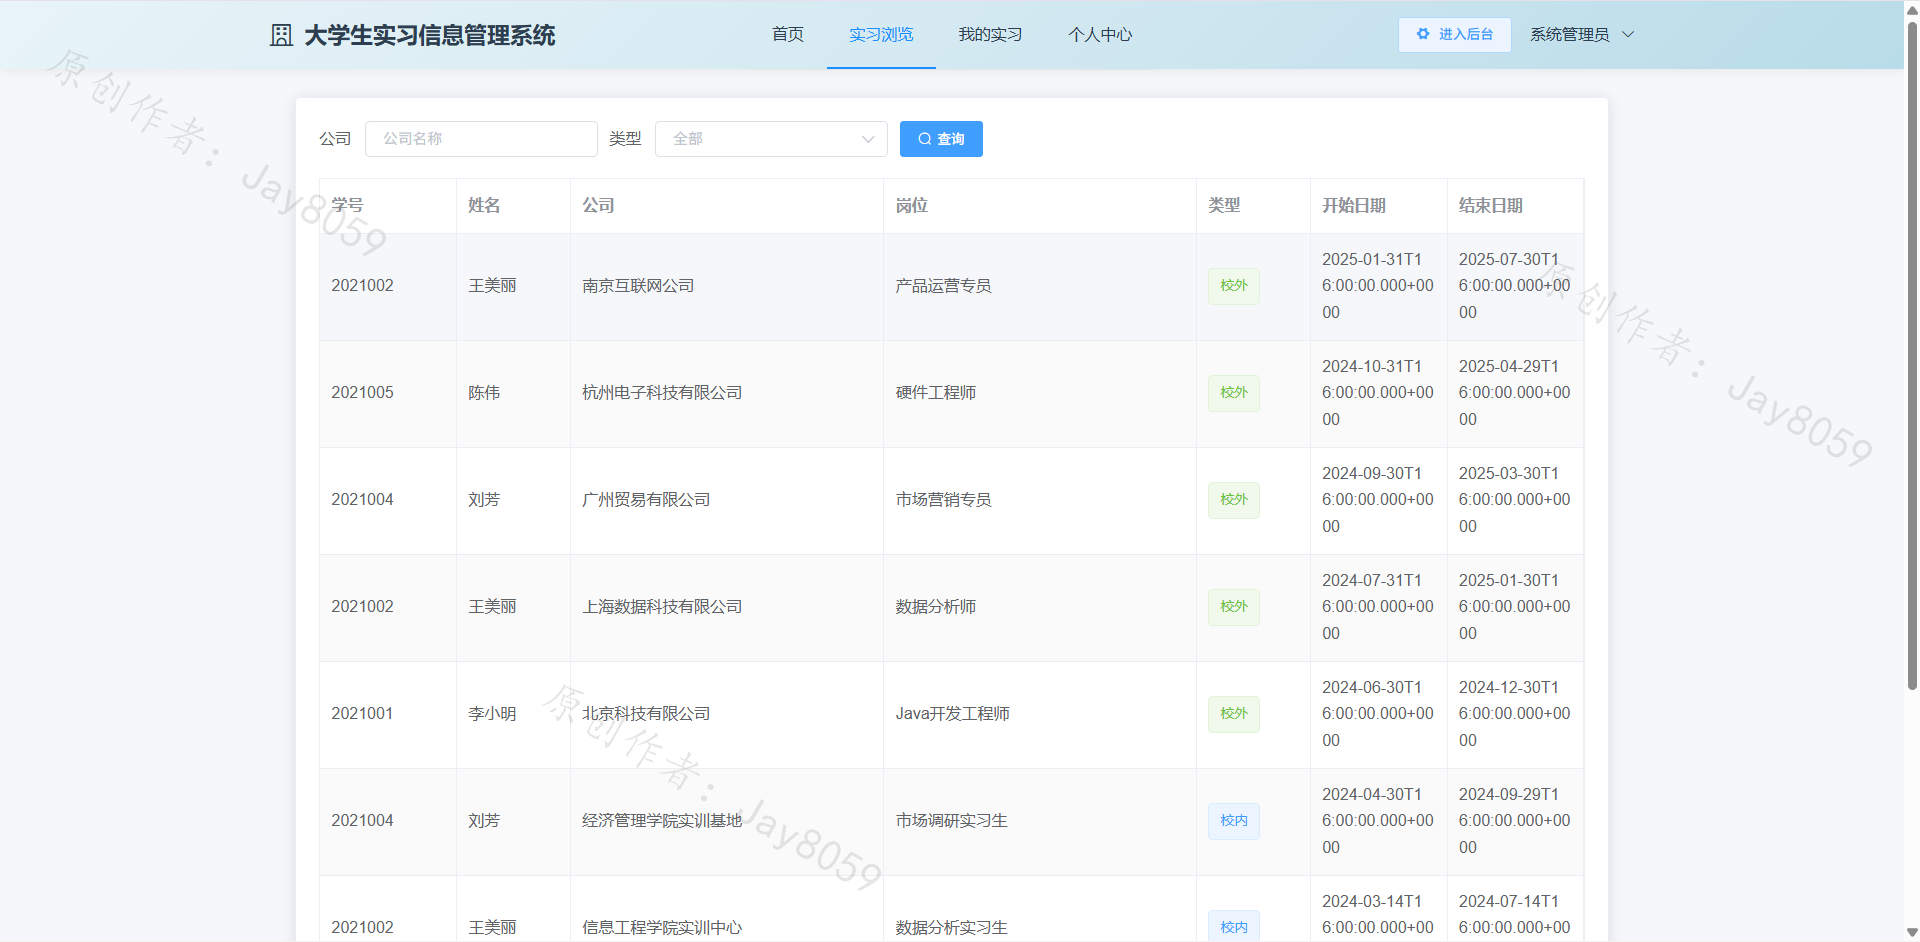Click the 系统管理员 user name
The image size is (1920, 942).
click(1569, 34)
